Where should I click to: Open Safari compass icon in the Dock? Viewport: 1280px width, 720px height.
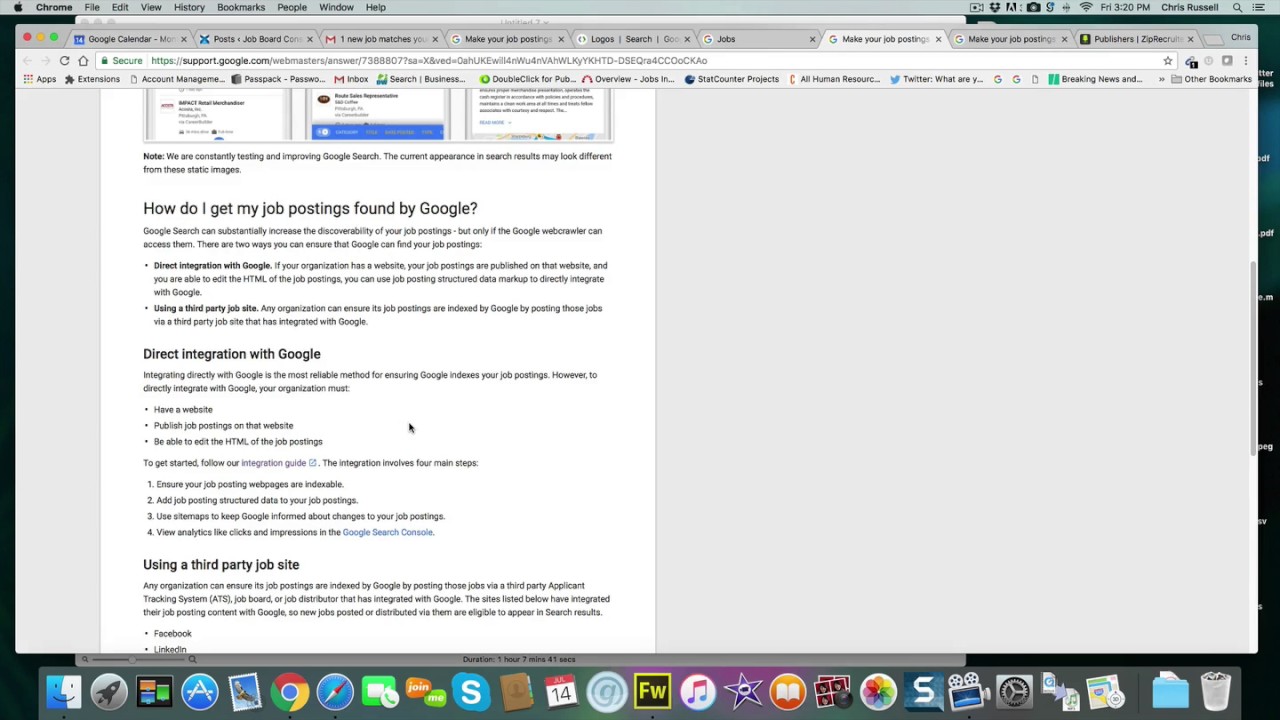point(335,692)
